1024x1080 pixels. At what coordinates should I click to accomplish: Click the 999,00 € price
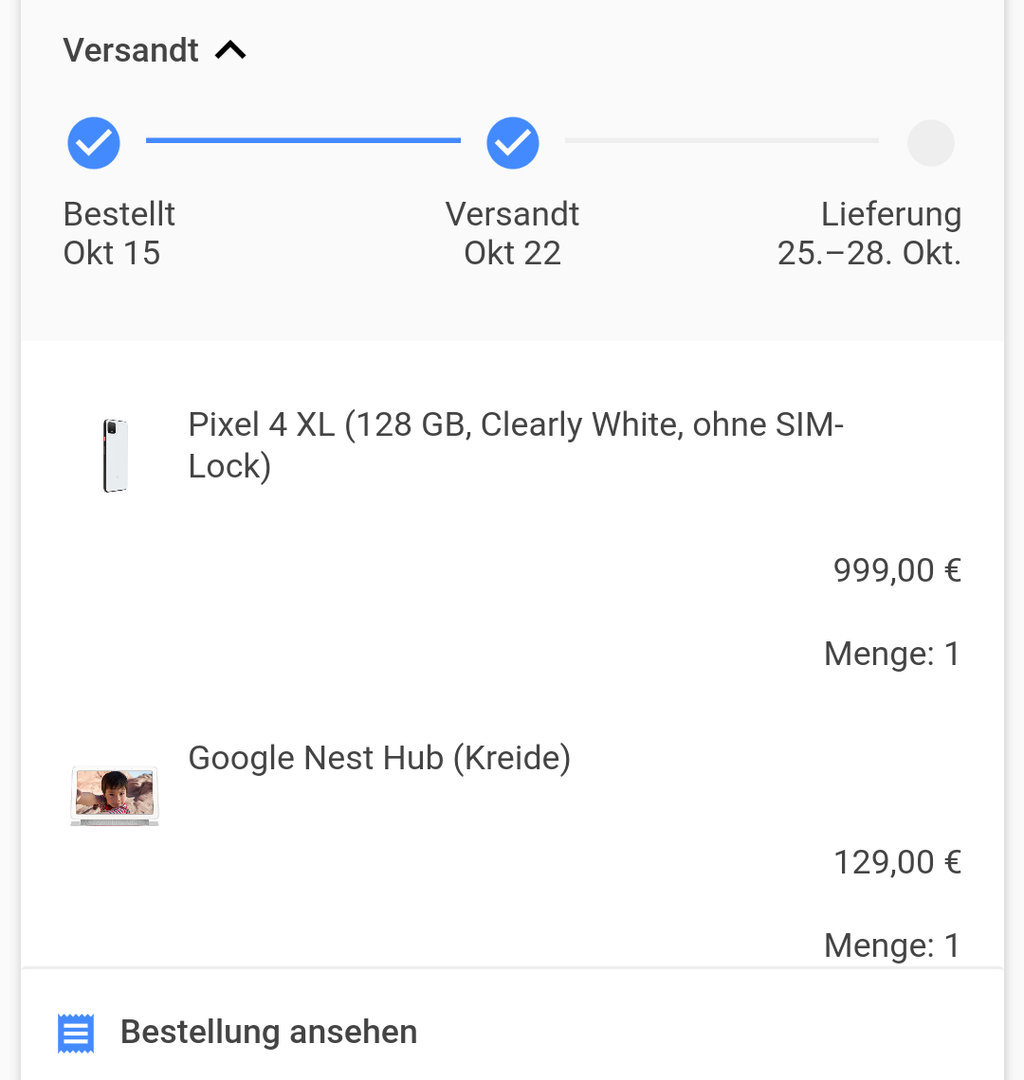tap(897, 570)
